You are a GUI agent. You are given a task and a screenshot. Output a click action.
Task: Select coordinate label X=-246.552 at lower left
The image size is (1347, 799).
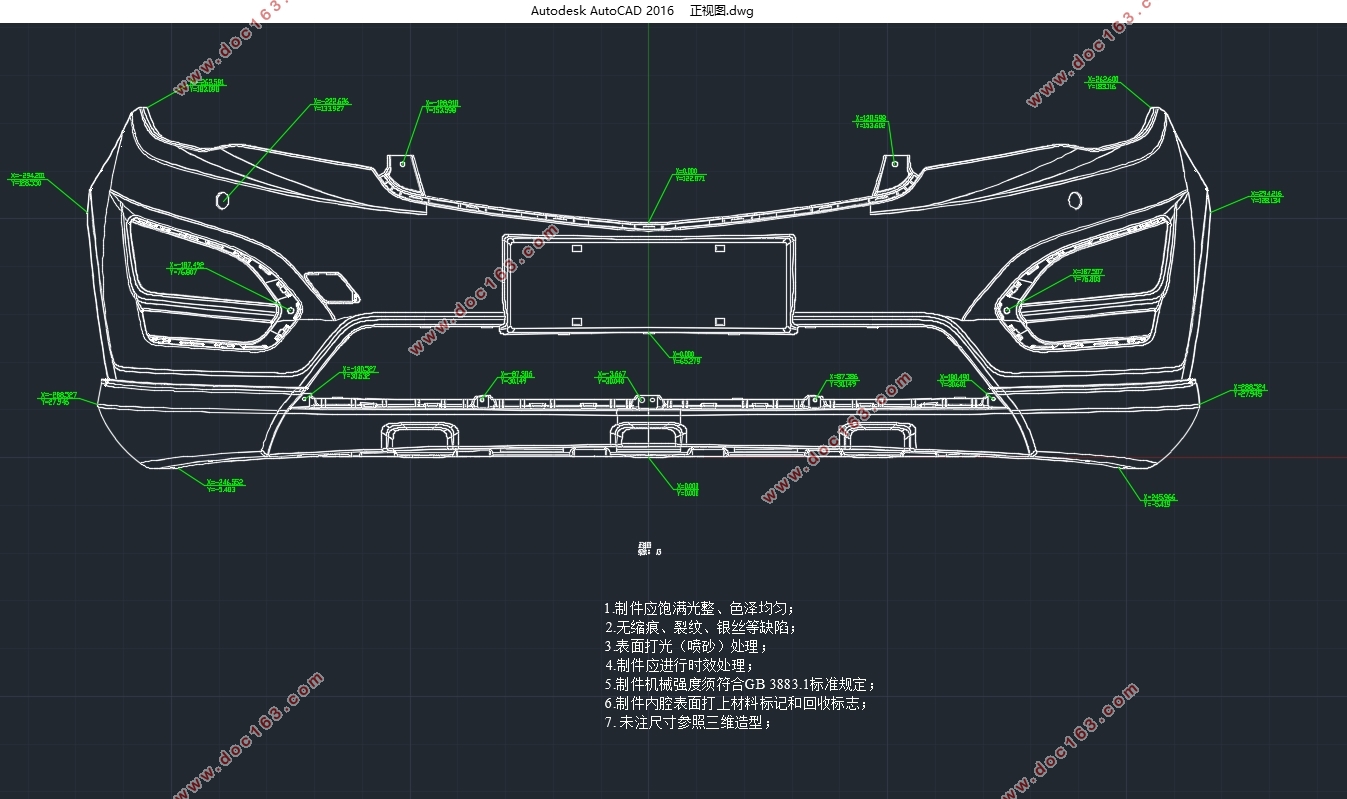tap(224, 486)
